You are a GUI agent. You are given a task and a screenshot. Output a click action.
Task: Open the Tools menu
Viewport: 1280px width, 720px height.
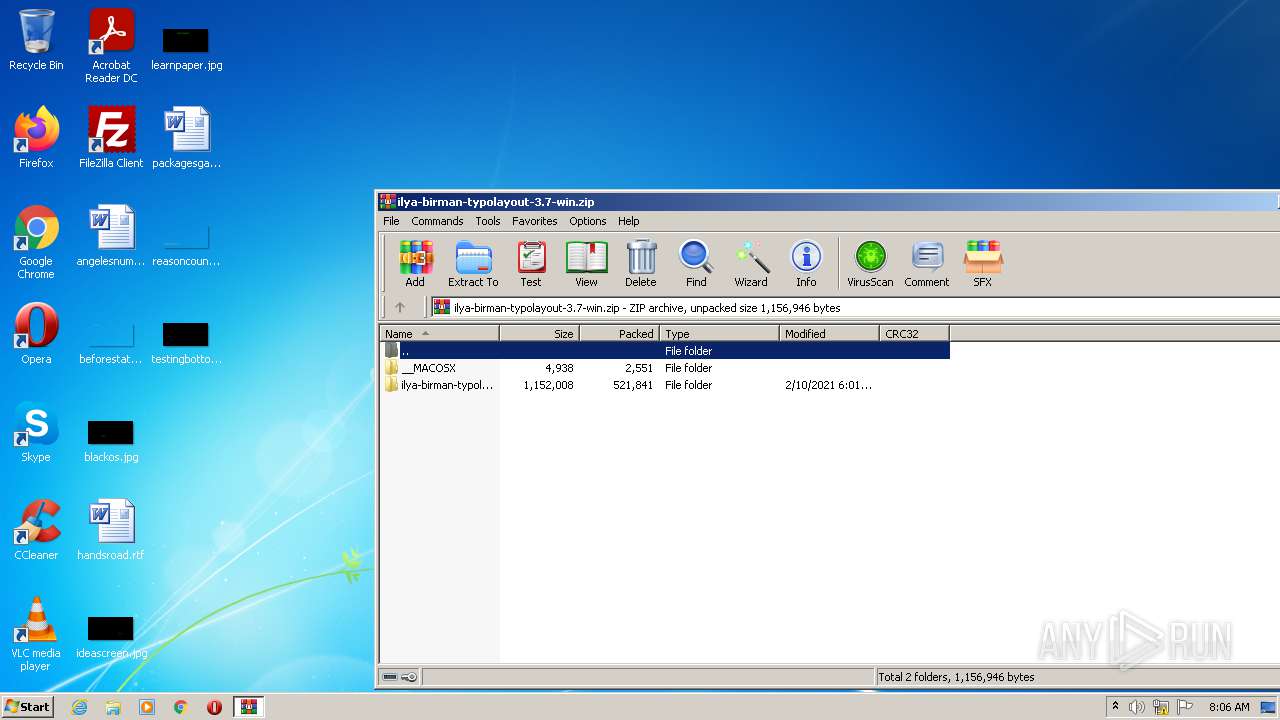pyautogui.click(x=488, y=221)
